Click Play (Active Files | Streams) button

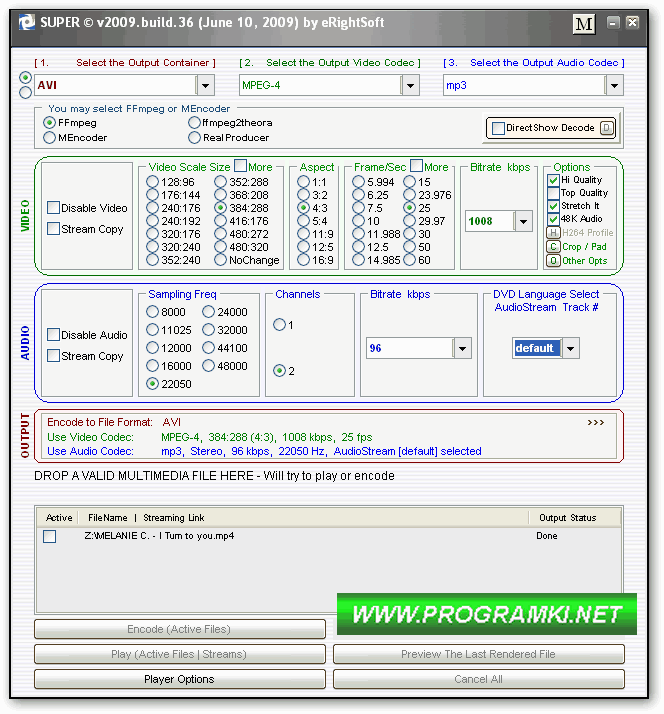180,655
